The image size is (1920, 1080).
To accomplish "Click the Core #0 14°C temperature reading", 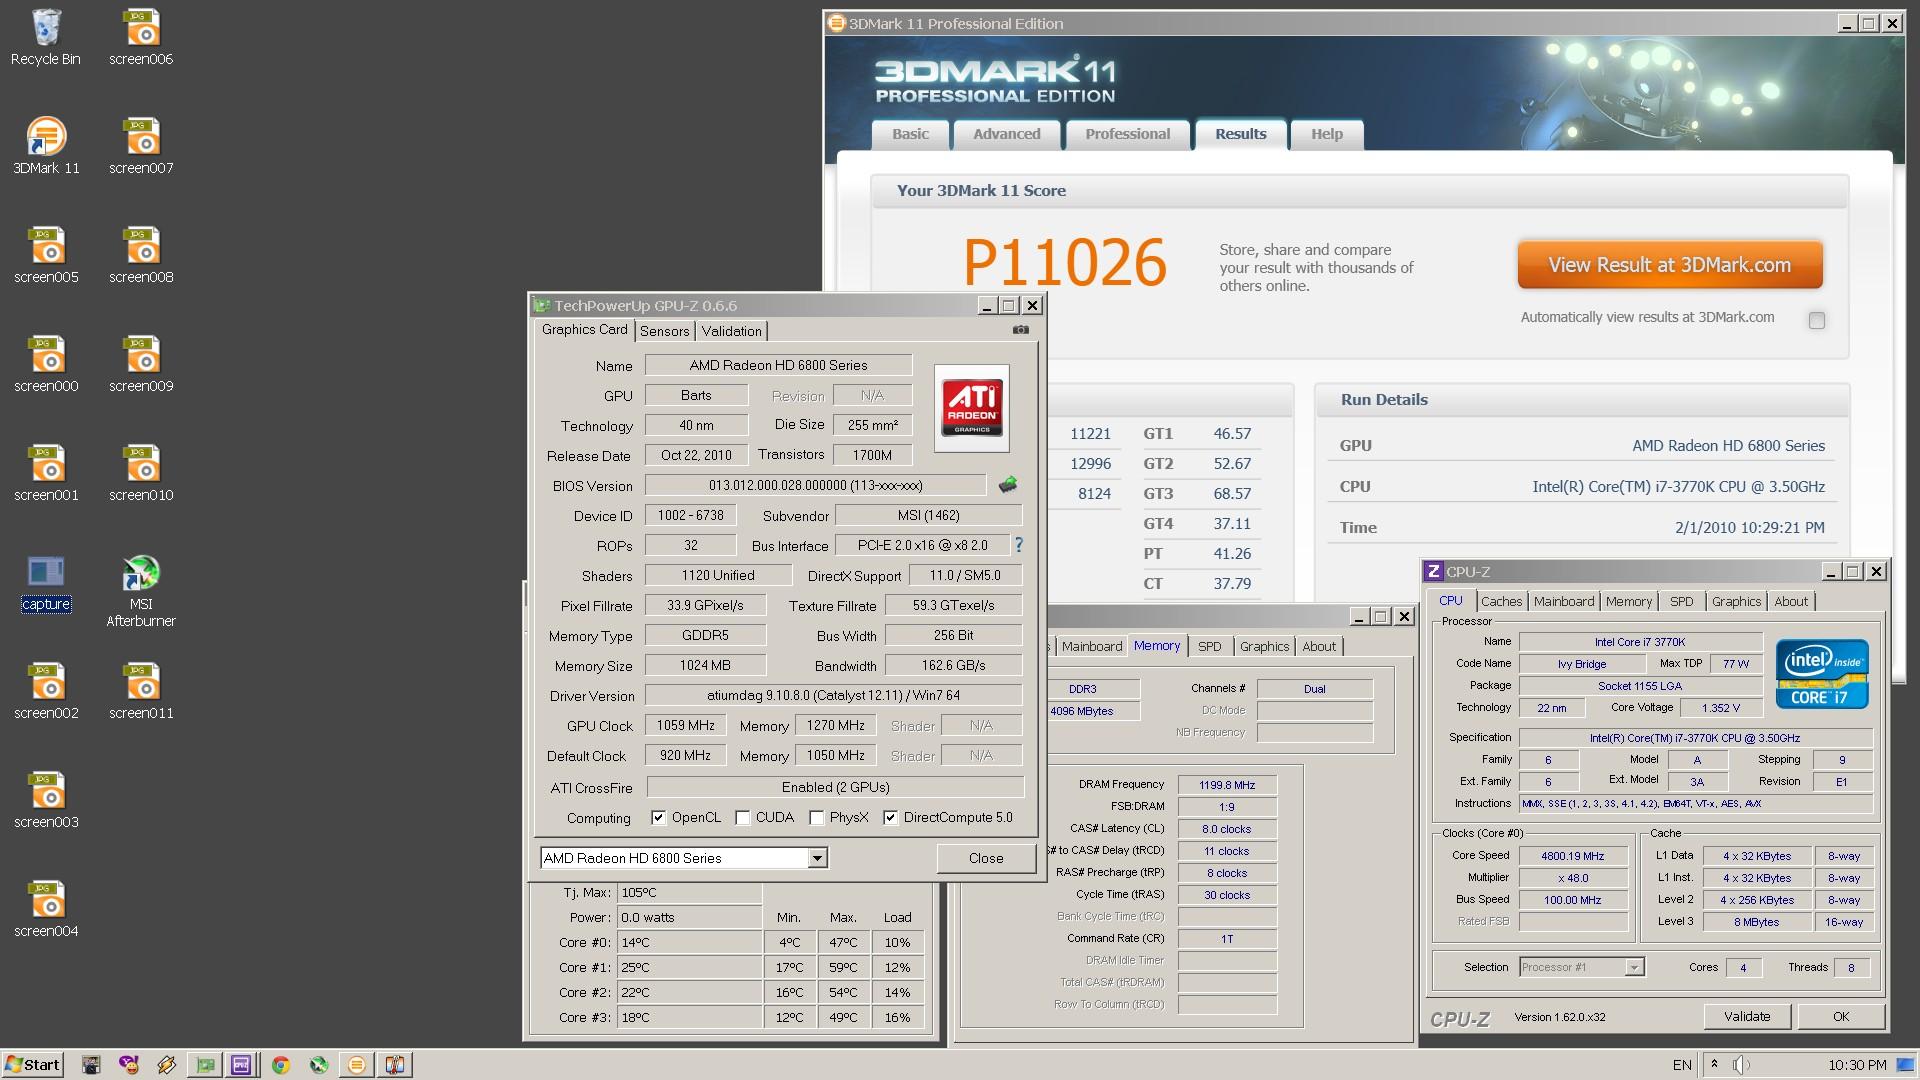I will coord(689,942).
